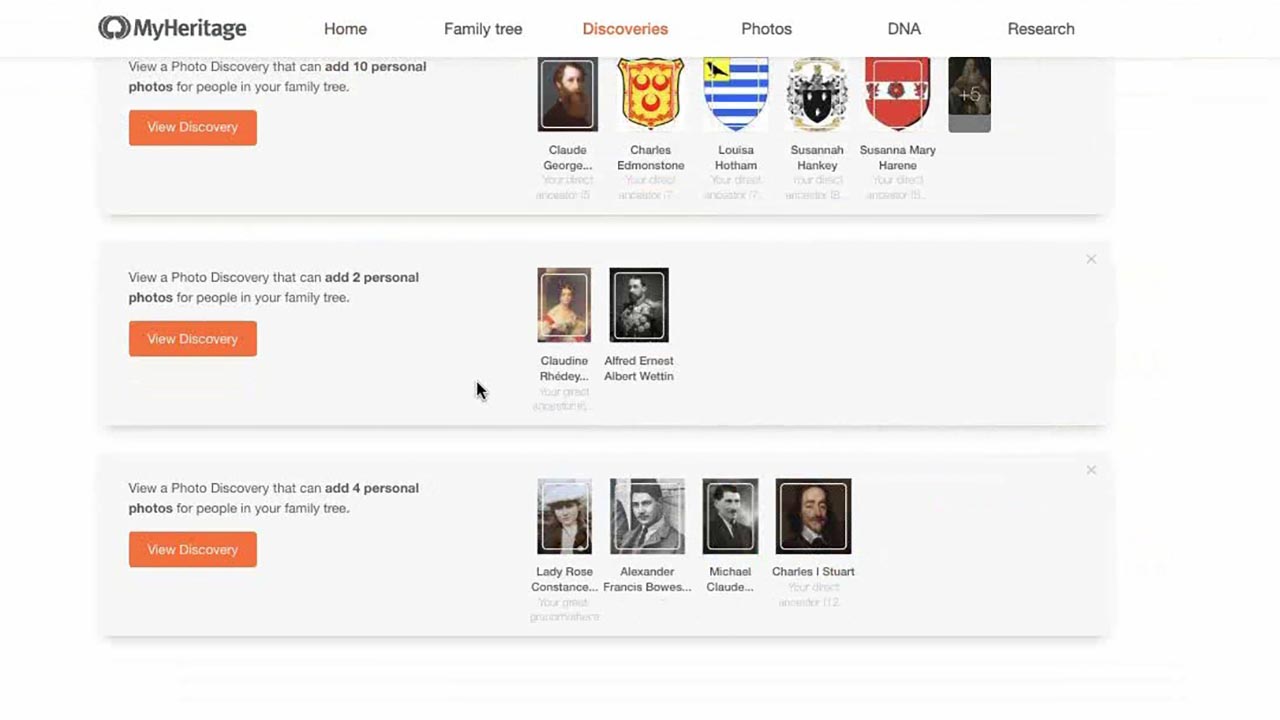Dismiss the 2-photo discovery card
This screenshot has width=1280, height=720.
click(x=1091, y=259)
